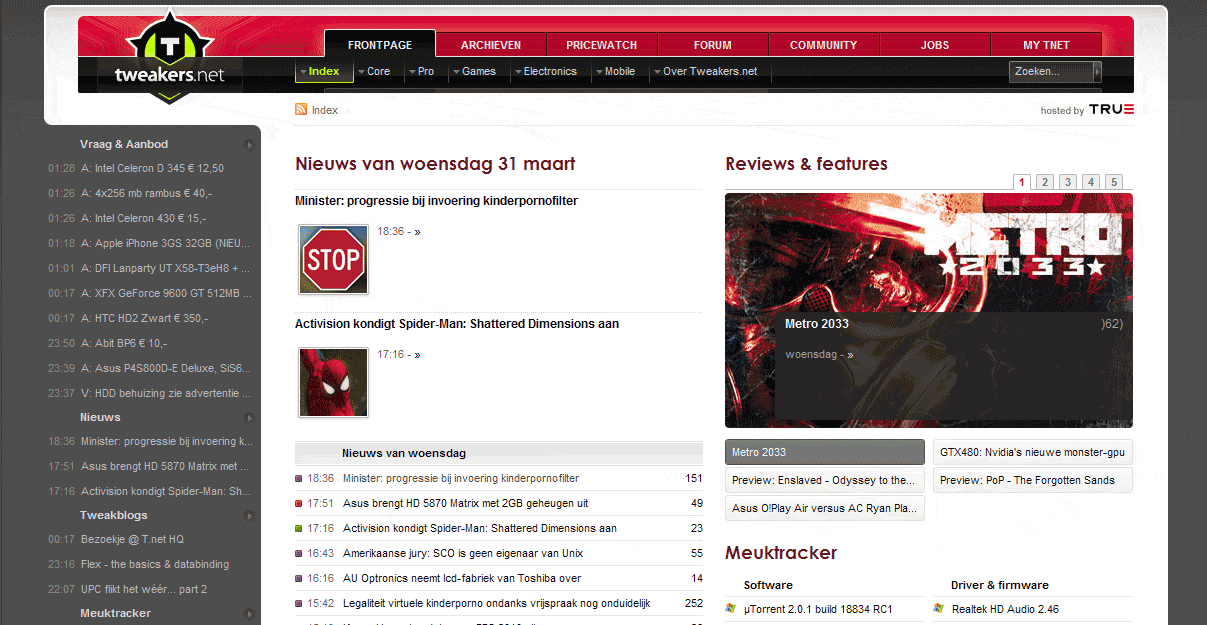Click category marker beside Amerikaanse jury SCO row

[299, 554]
